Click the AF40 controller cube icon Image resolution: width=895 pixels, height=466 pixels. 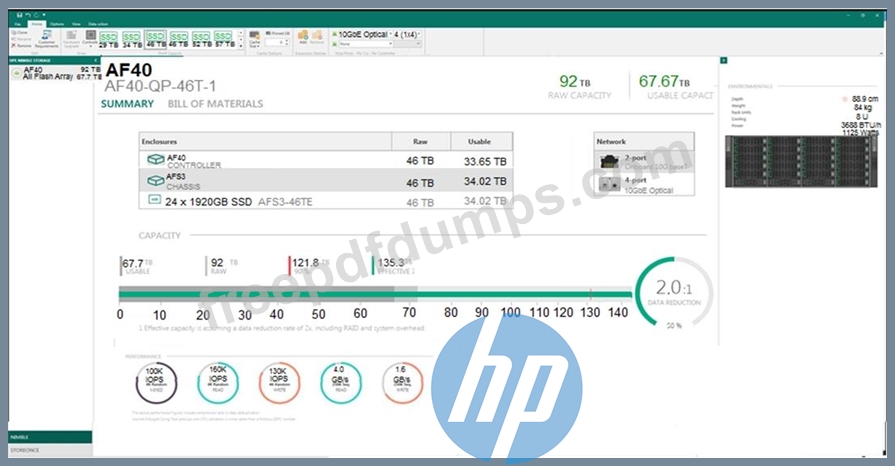click(x=155, y=159)
